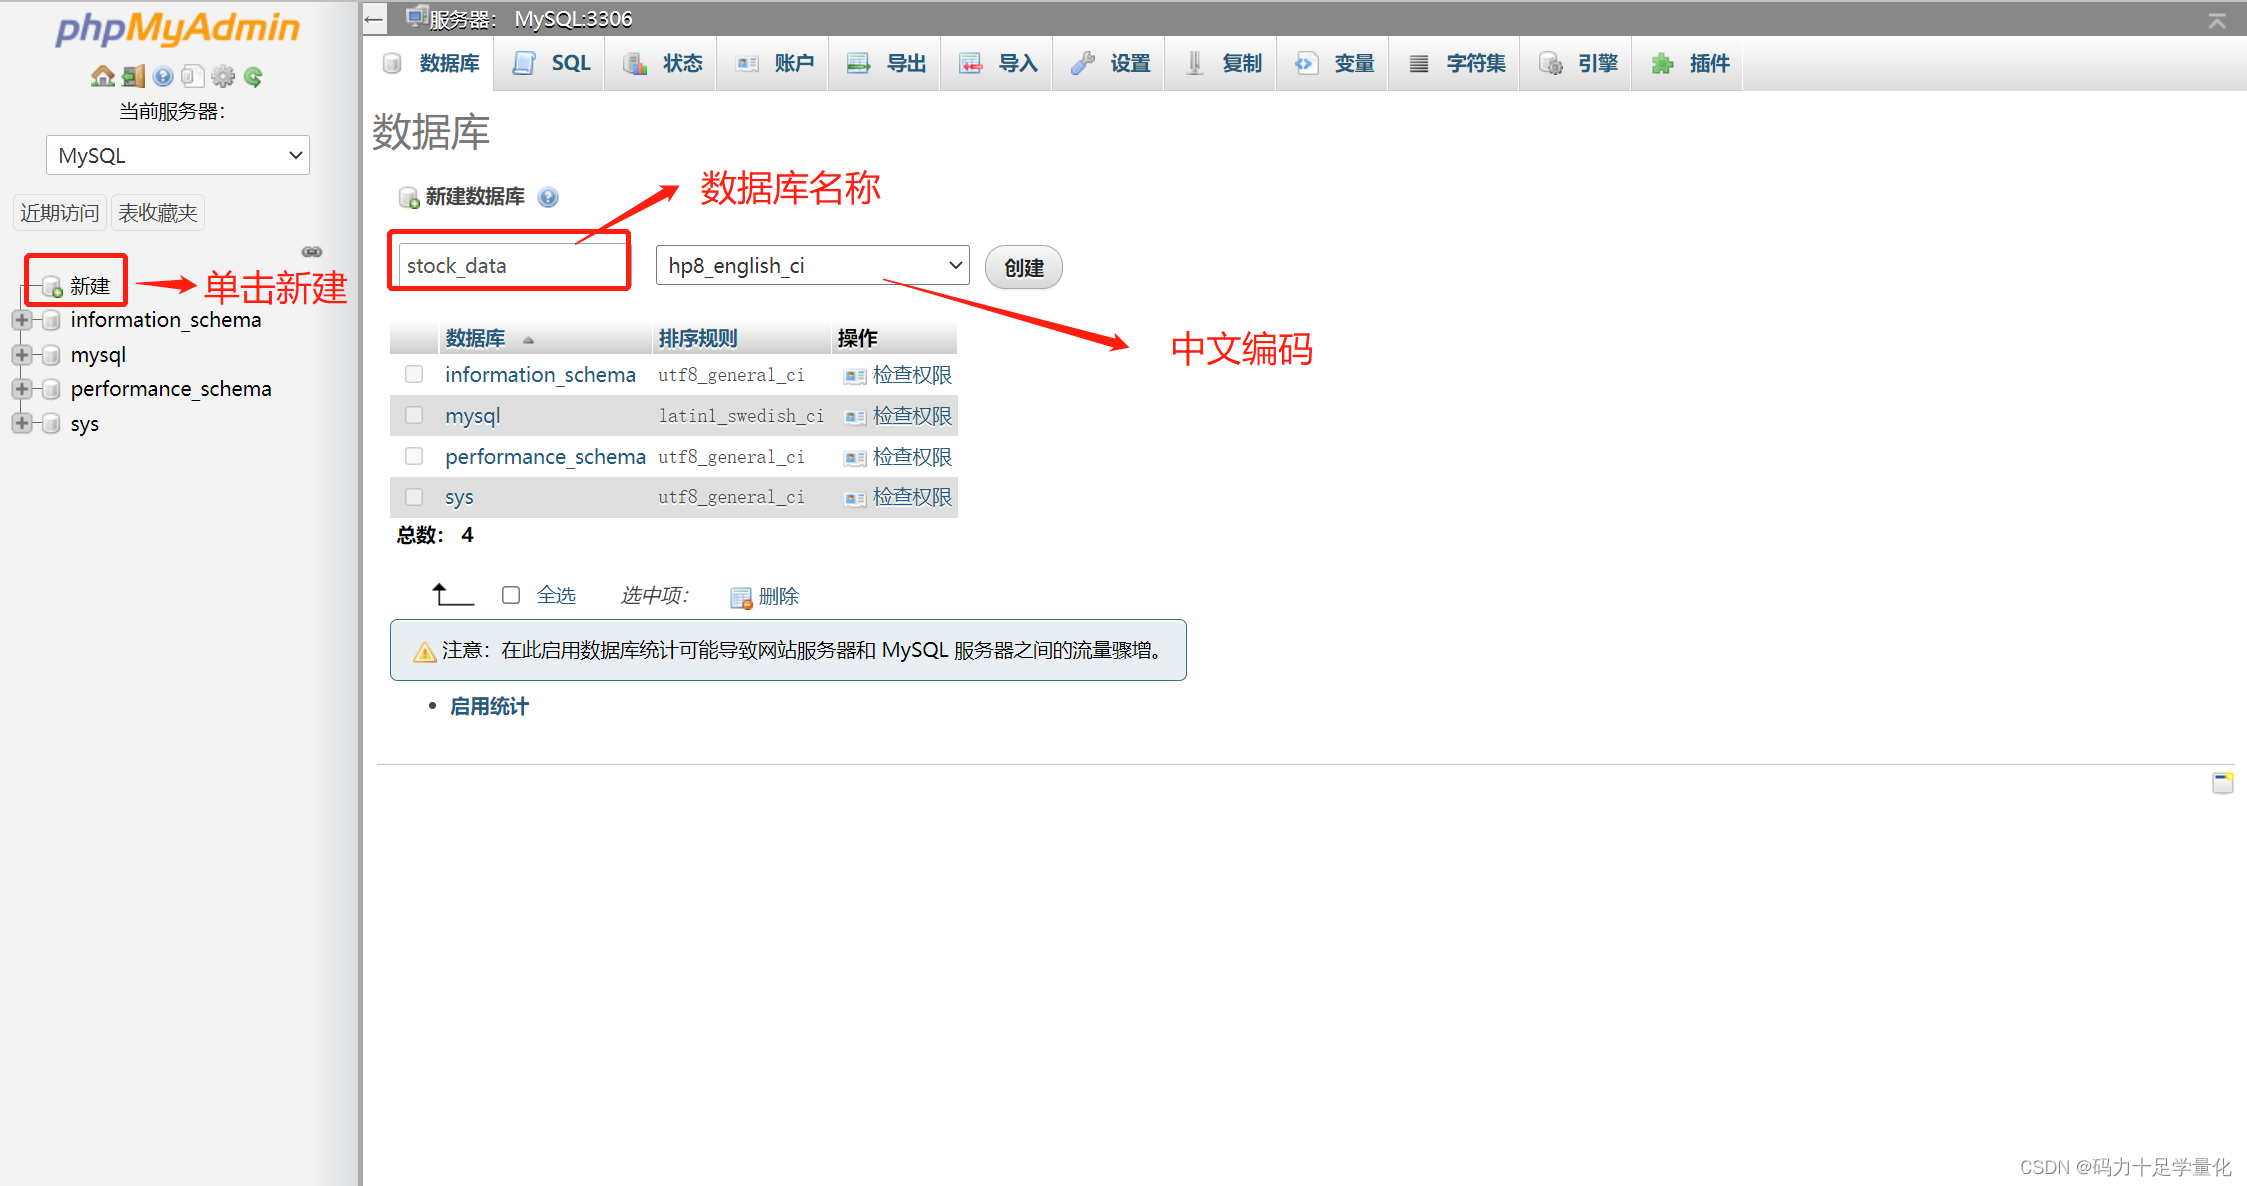This screenshot has width=2247, height=1186.
Task: Click the privileges icon for performance_schema row
Action: (x=855, y=458)
